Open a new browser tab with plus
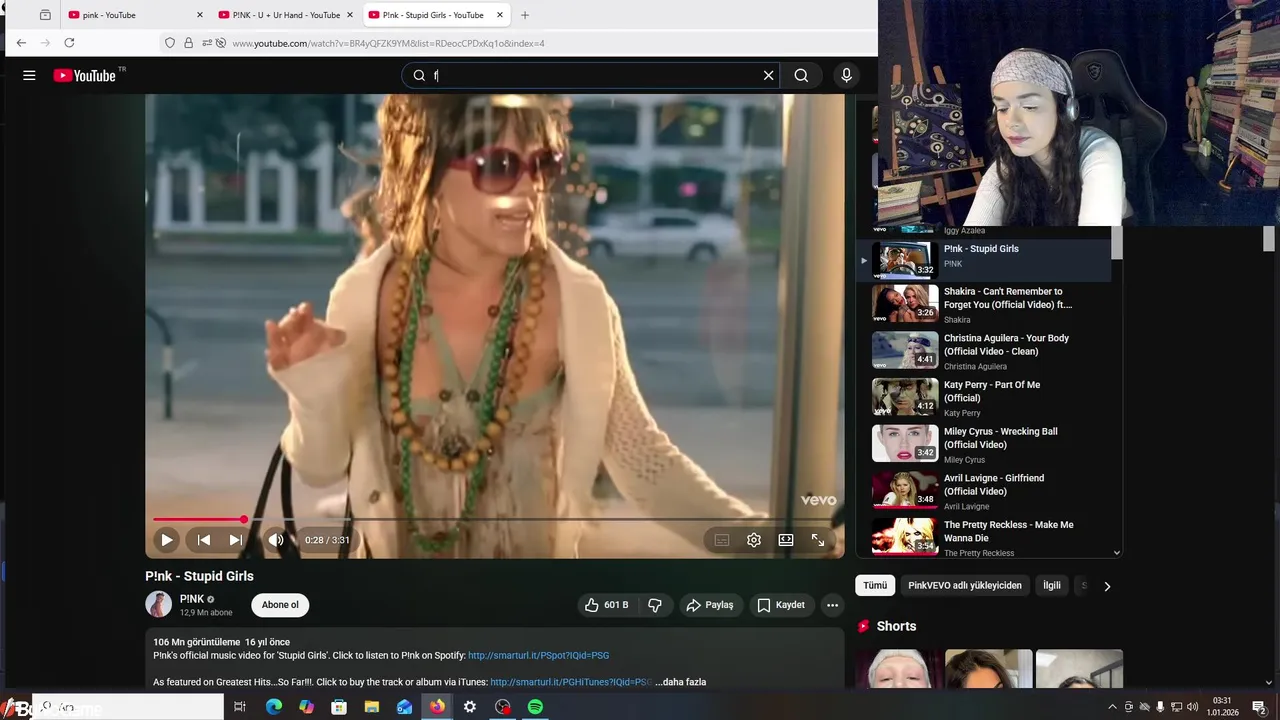The height and width of the screenshot is (720, 1280). [525, 15]
